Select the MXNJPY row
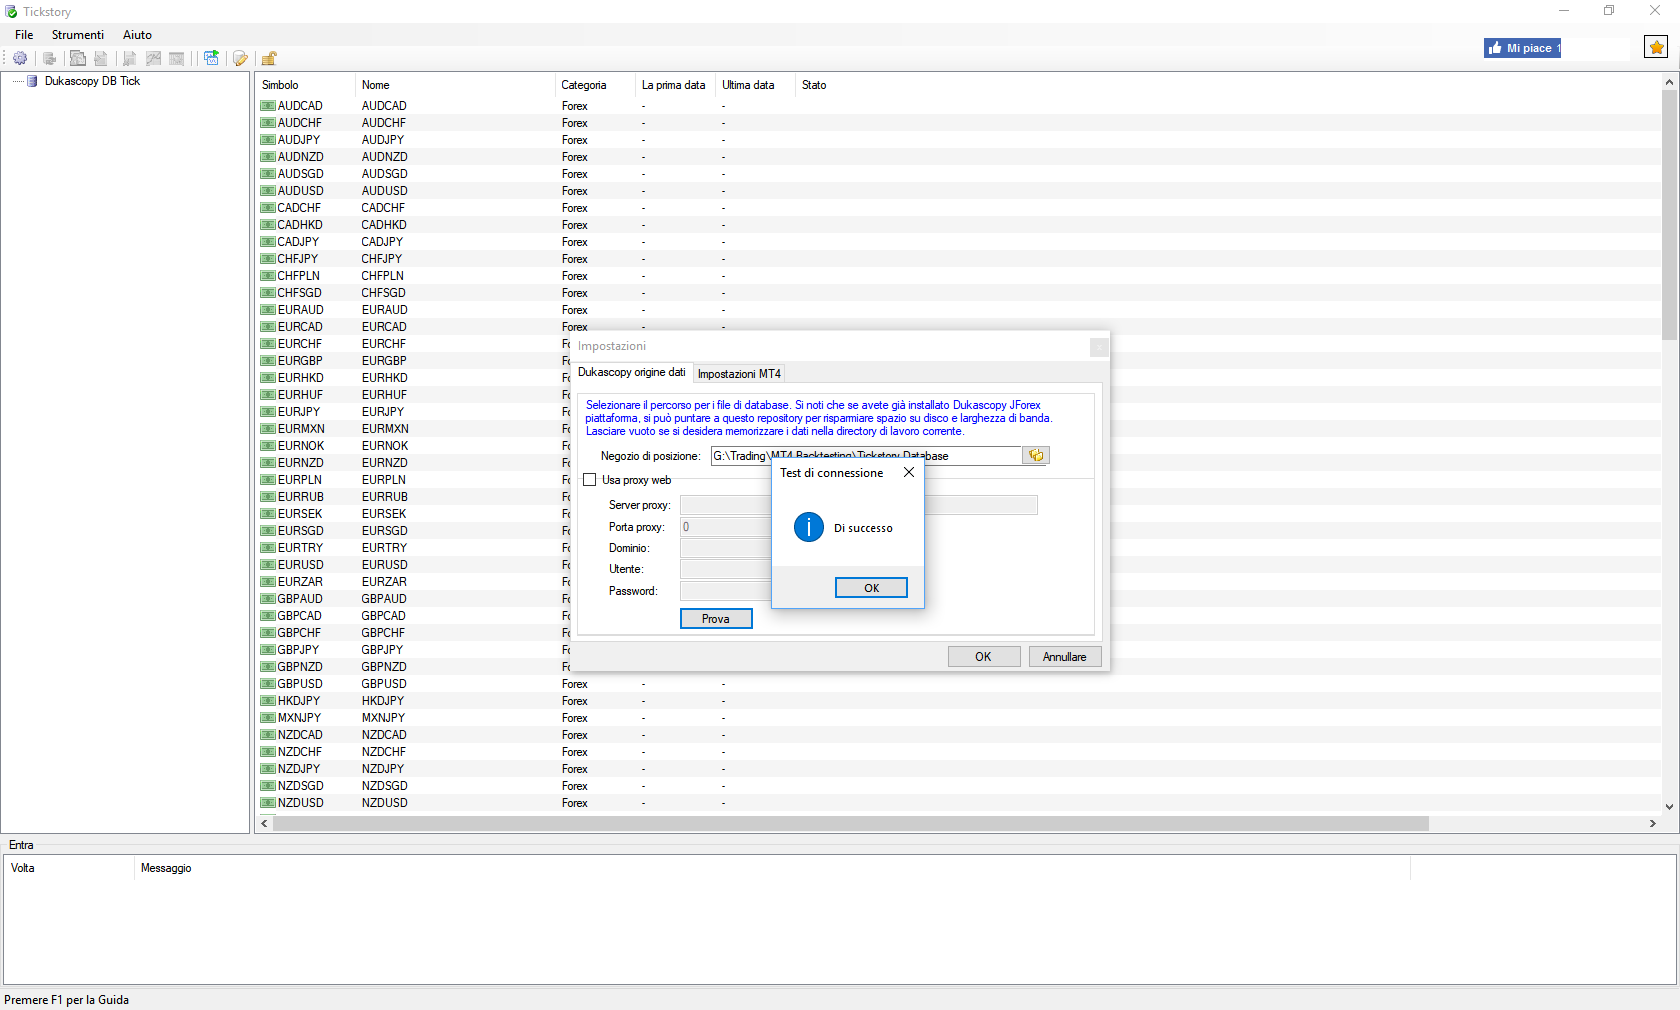 tap(958, 718)
